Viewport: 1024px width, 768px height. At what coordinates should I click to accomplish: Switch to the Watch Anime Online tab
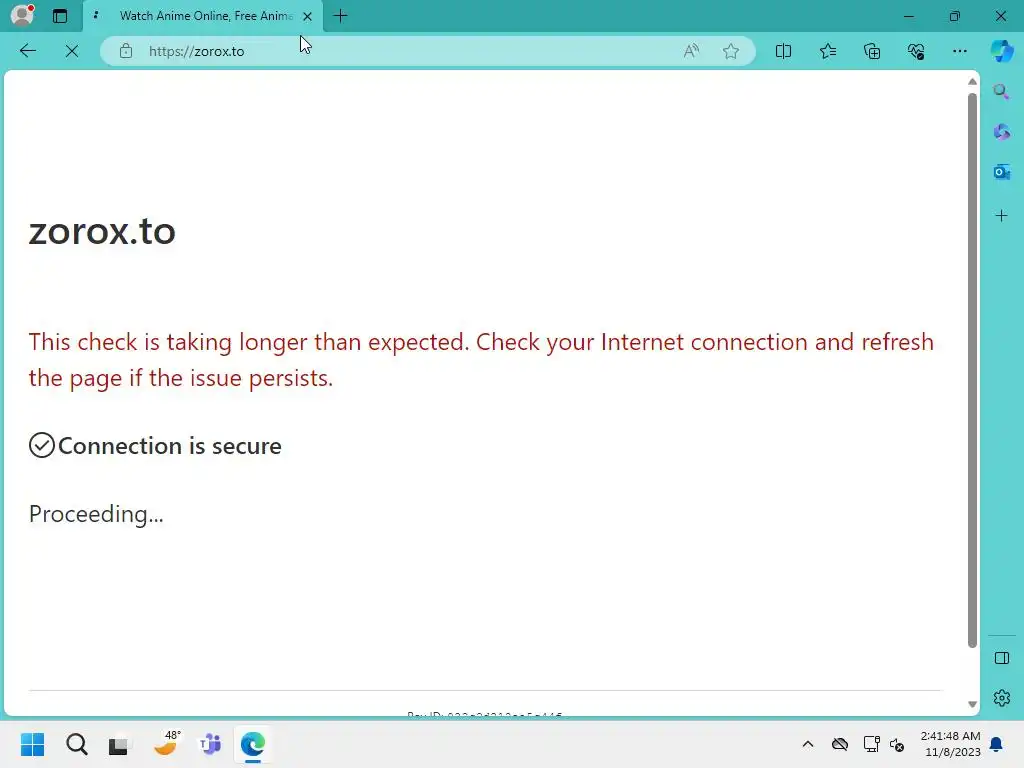tap(204, 16)
